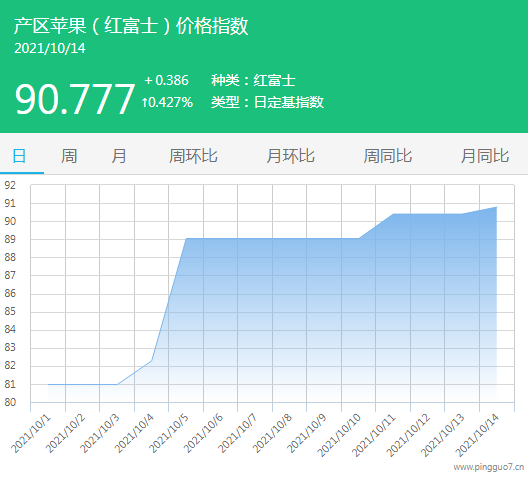
Task: Click the chart data point for 2021/10/4
Action: coord(152,361)
